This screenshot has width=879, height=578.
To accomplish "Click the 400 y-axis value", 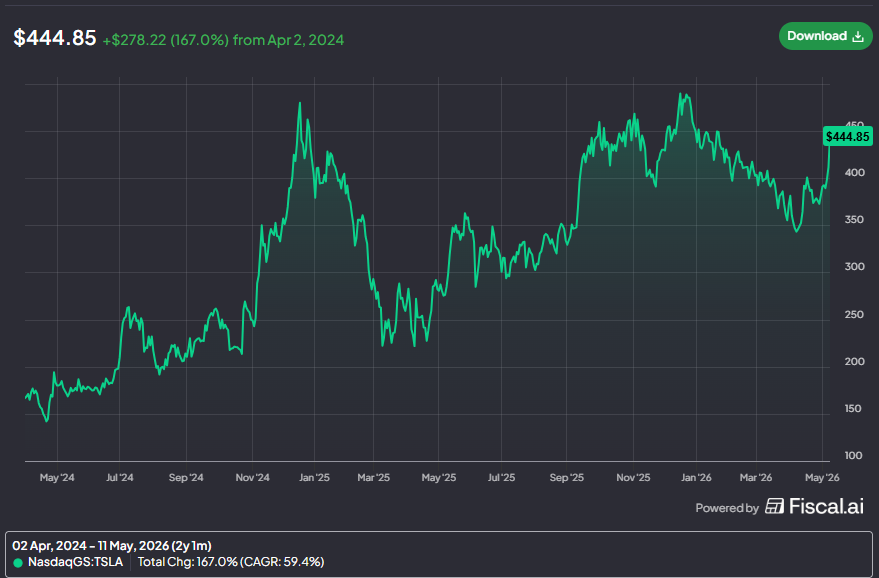I will coord(854,172).
